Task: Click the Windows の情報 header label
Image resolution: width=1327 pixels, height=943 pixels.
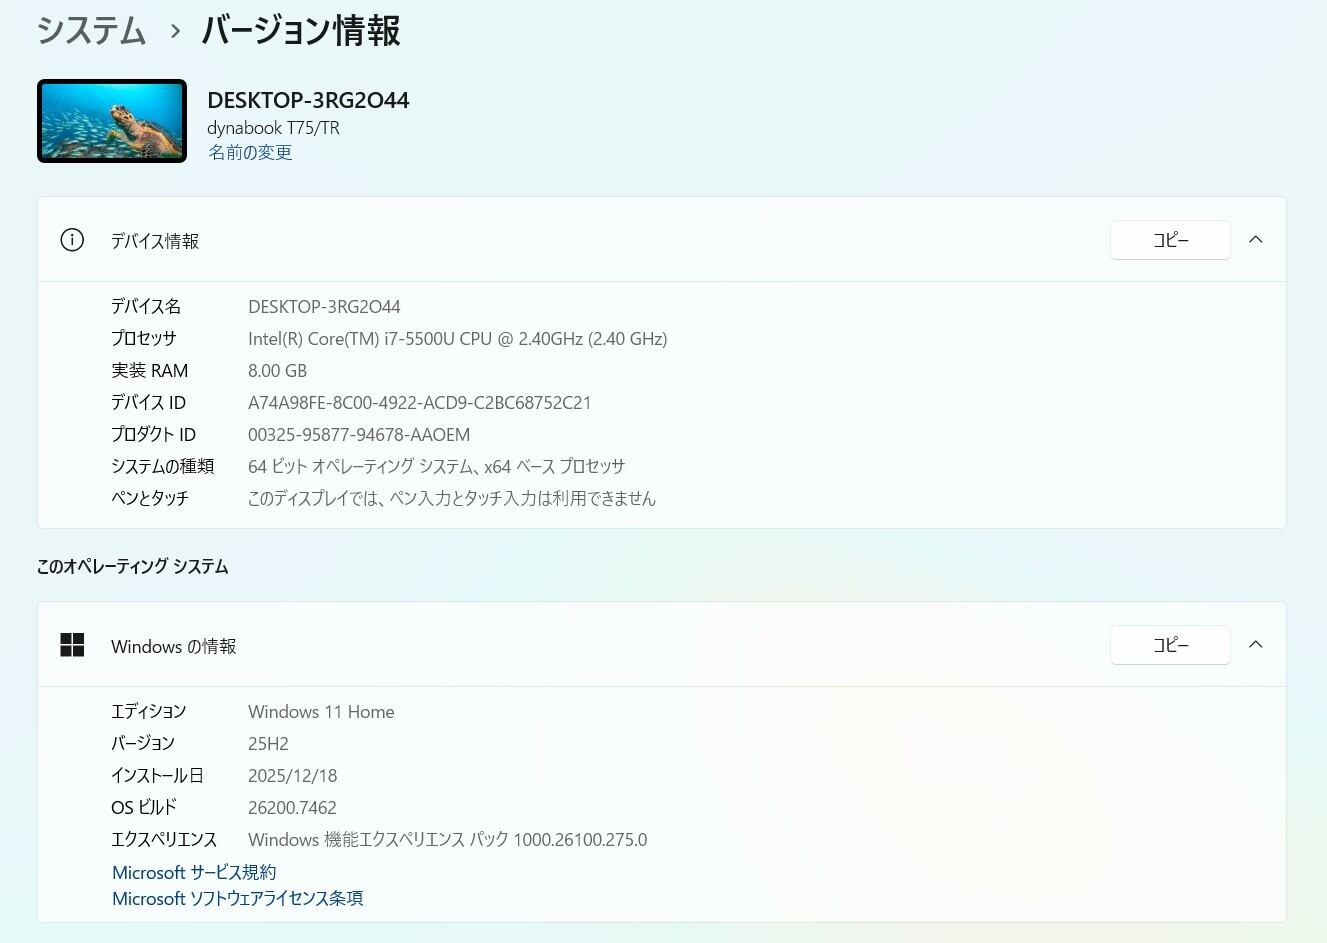Action: pos(174,647)
